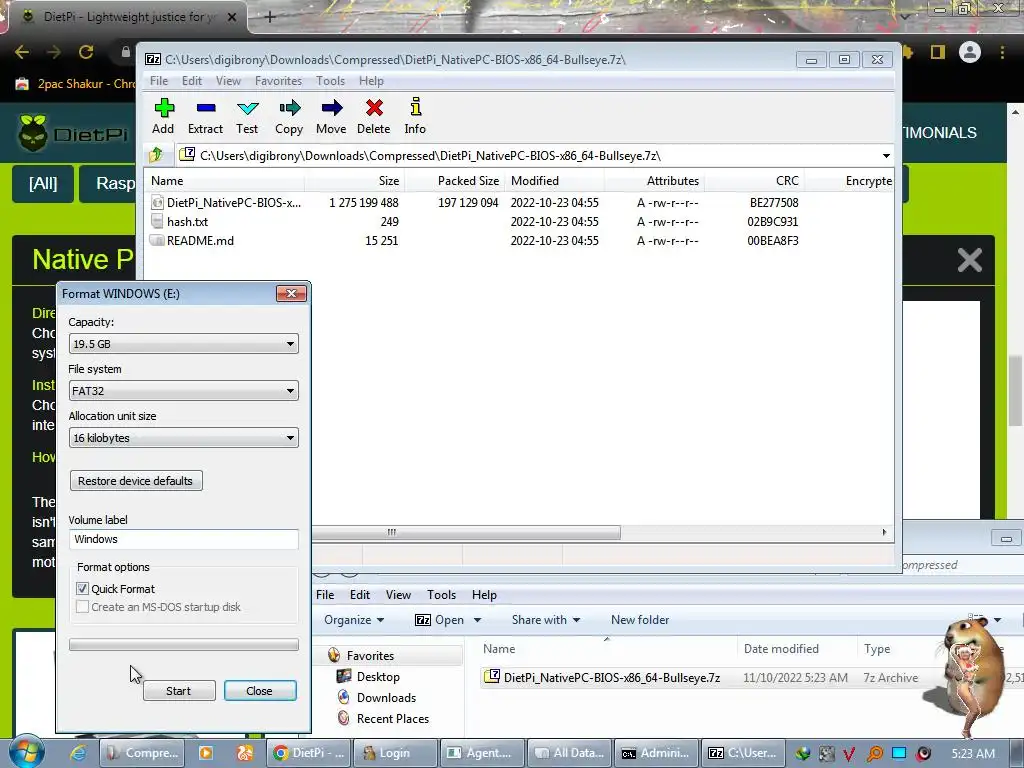Open Favorites menu in 7-Zip

click(x=278, y=81)
